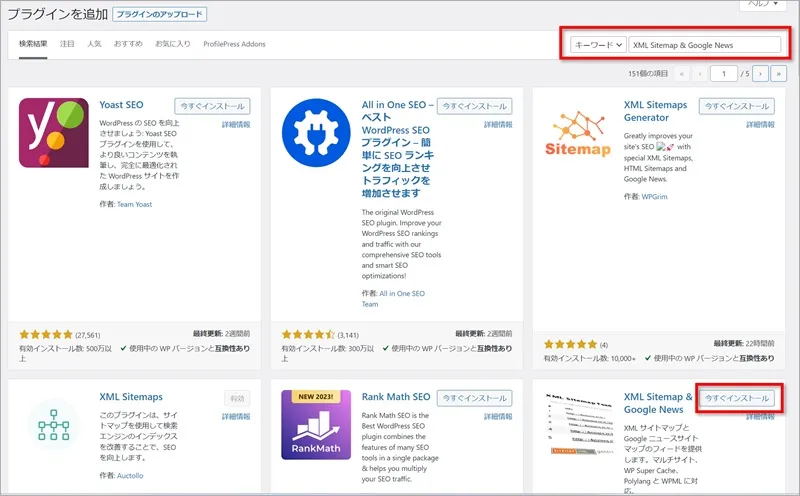Install XML Sitemaps Generator now

coord(737,106)
